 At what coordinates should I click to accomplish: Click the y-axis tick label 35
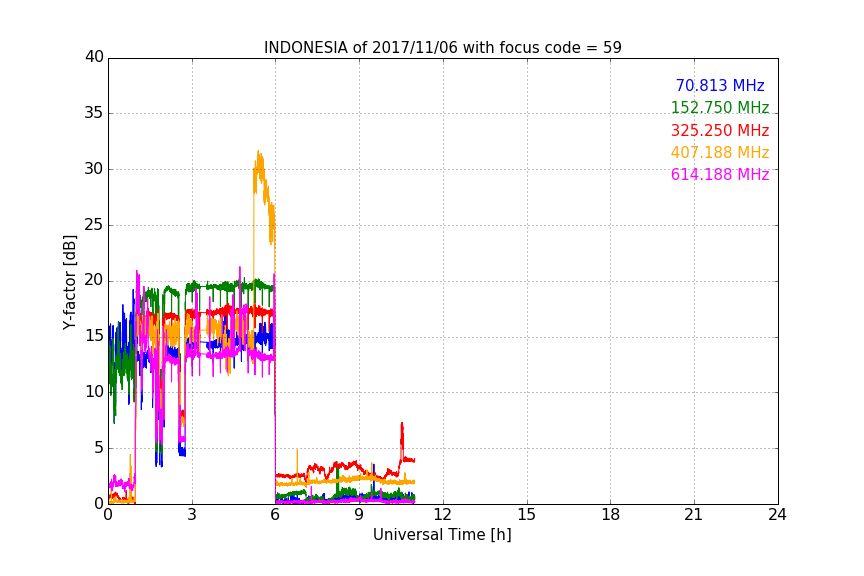pyautogui.click(x=94, y=113)
